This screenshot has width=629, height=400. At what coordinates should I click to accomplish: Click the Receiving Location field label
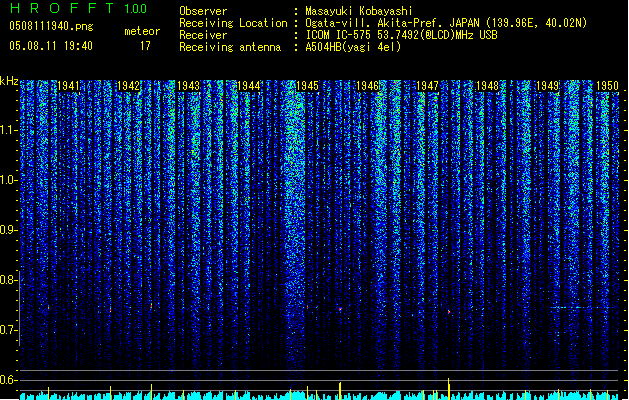(x=233, y=23)
